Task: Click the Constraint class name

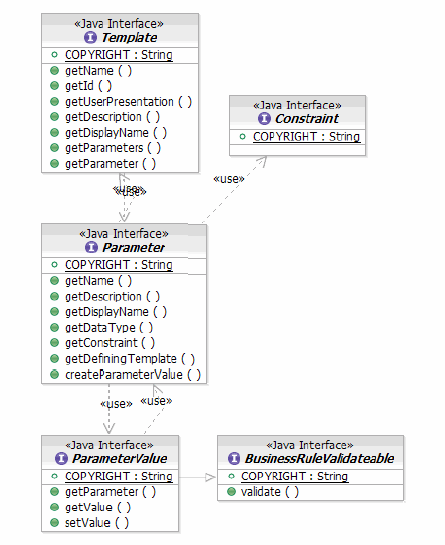Action: tap(307, 119)
